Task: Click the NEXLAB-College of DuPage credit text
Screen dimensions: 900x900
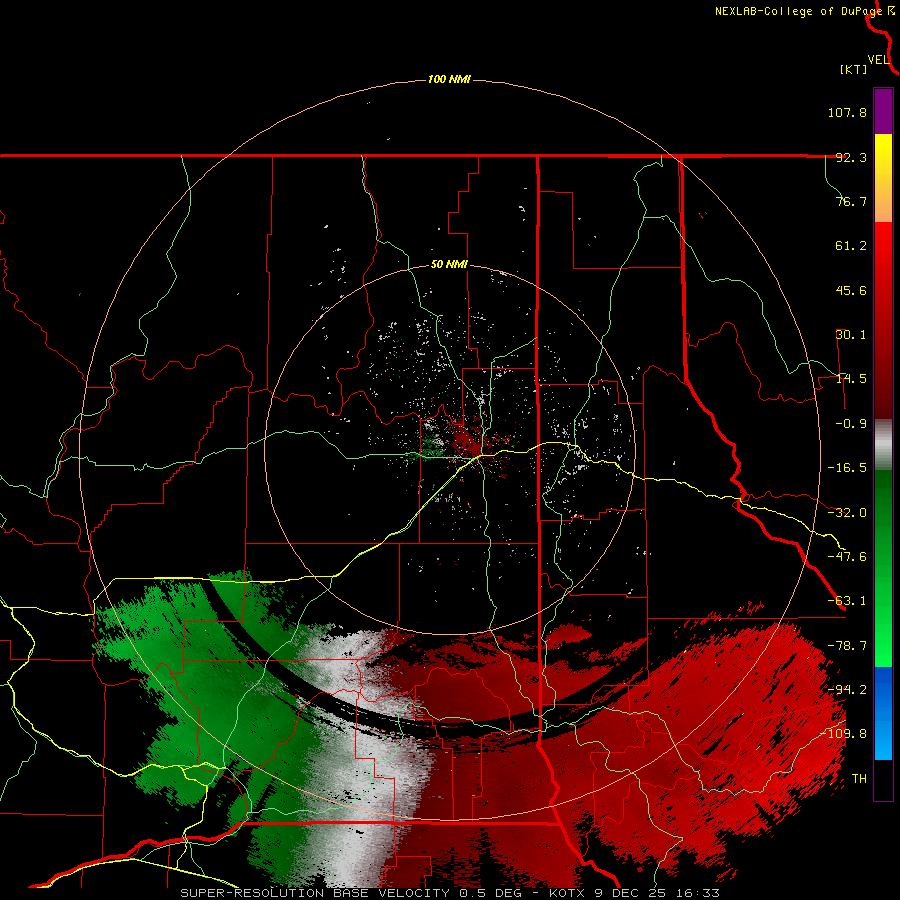Action: click(799, 11)
